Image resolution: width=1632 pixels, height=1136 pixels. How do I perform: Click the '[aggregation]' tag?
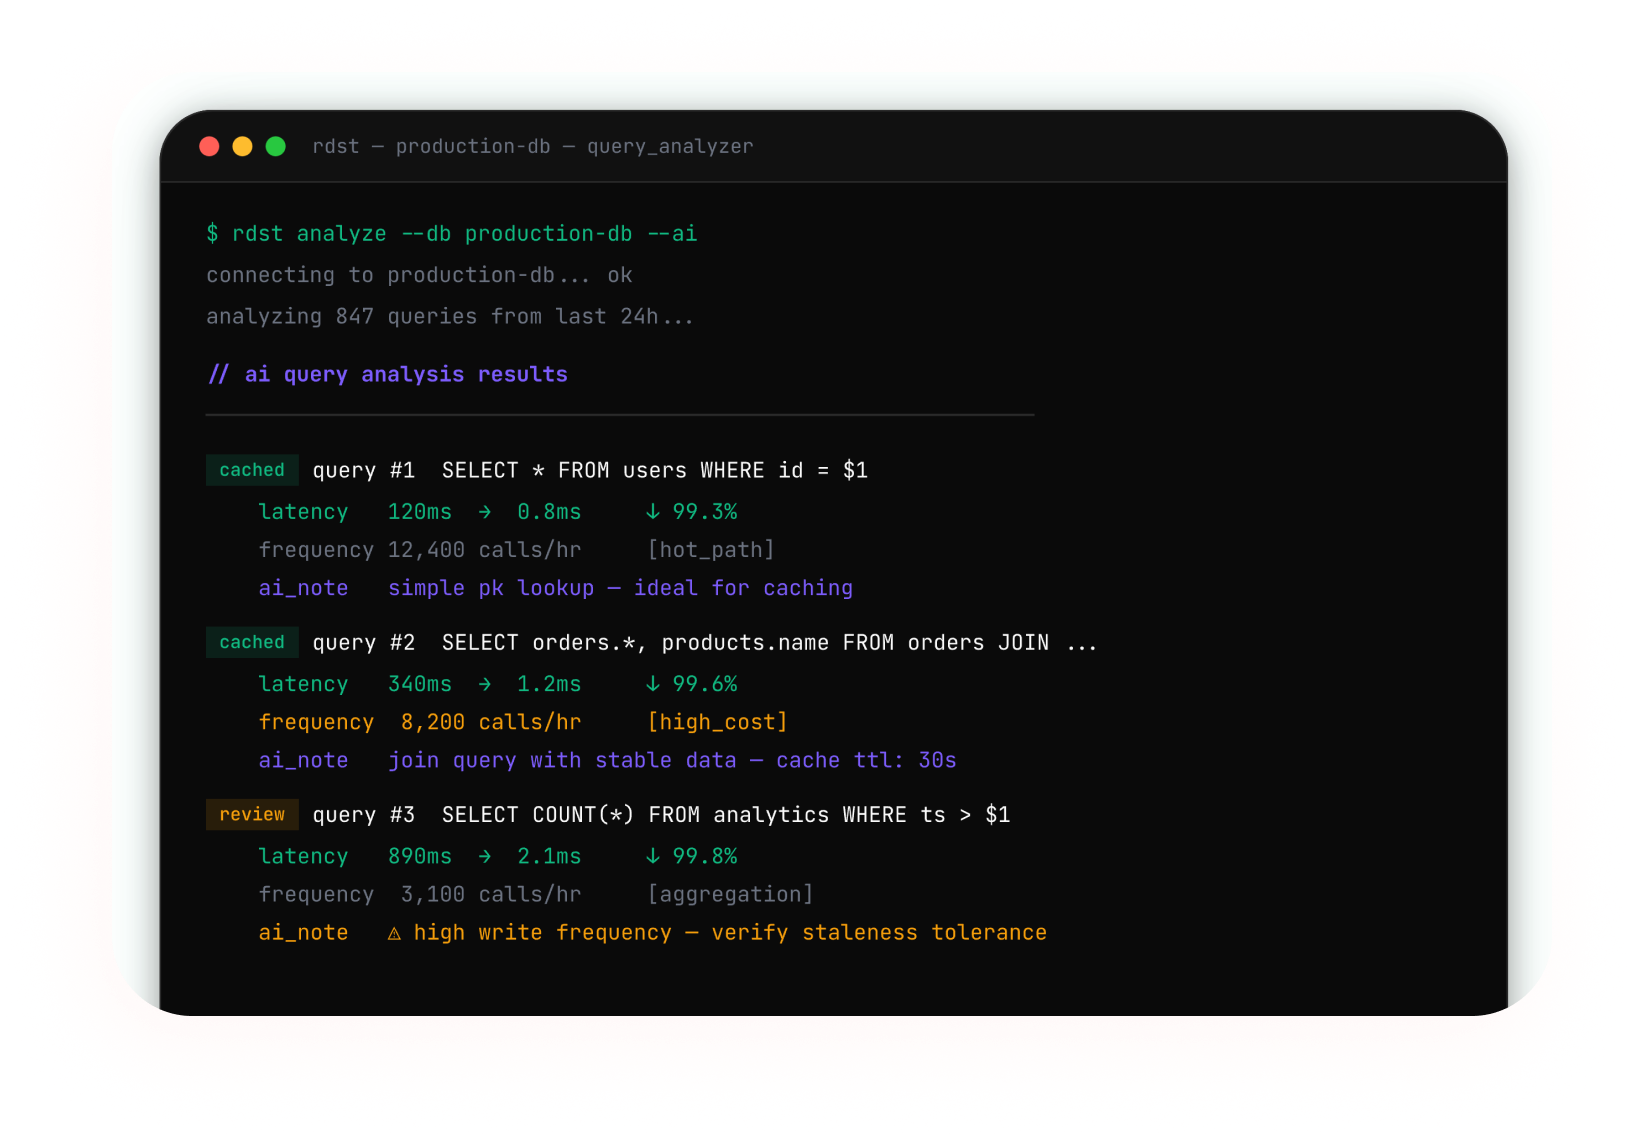pos(731,894)
